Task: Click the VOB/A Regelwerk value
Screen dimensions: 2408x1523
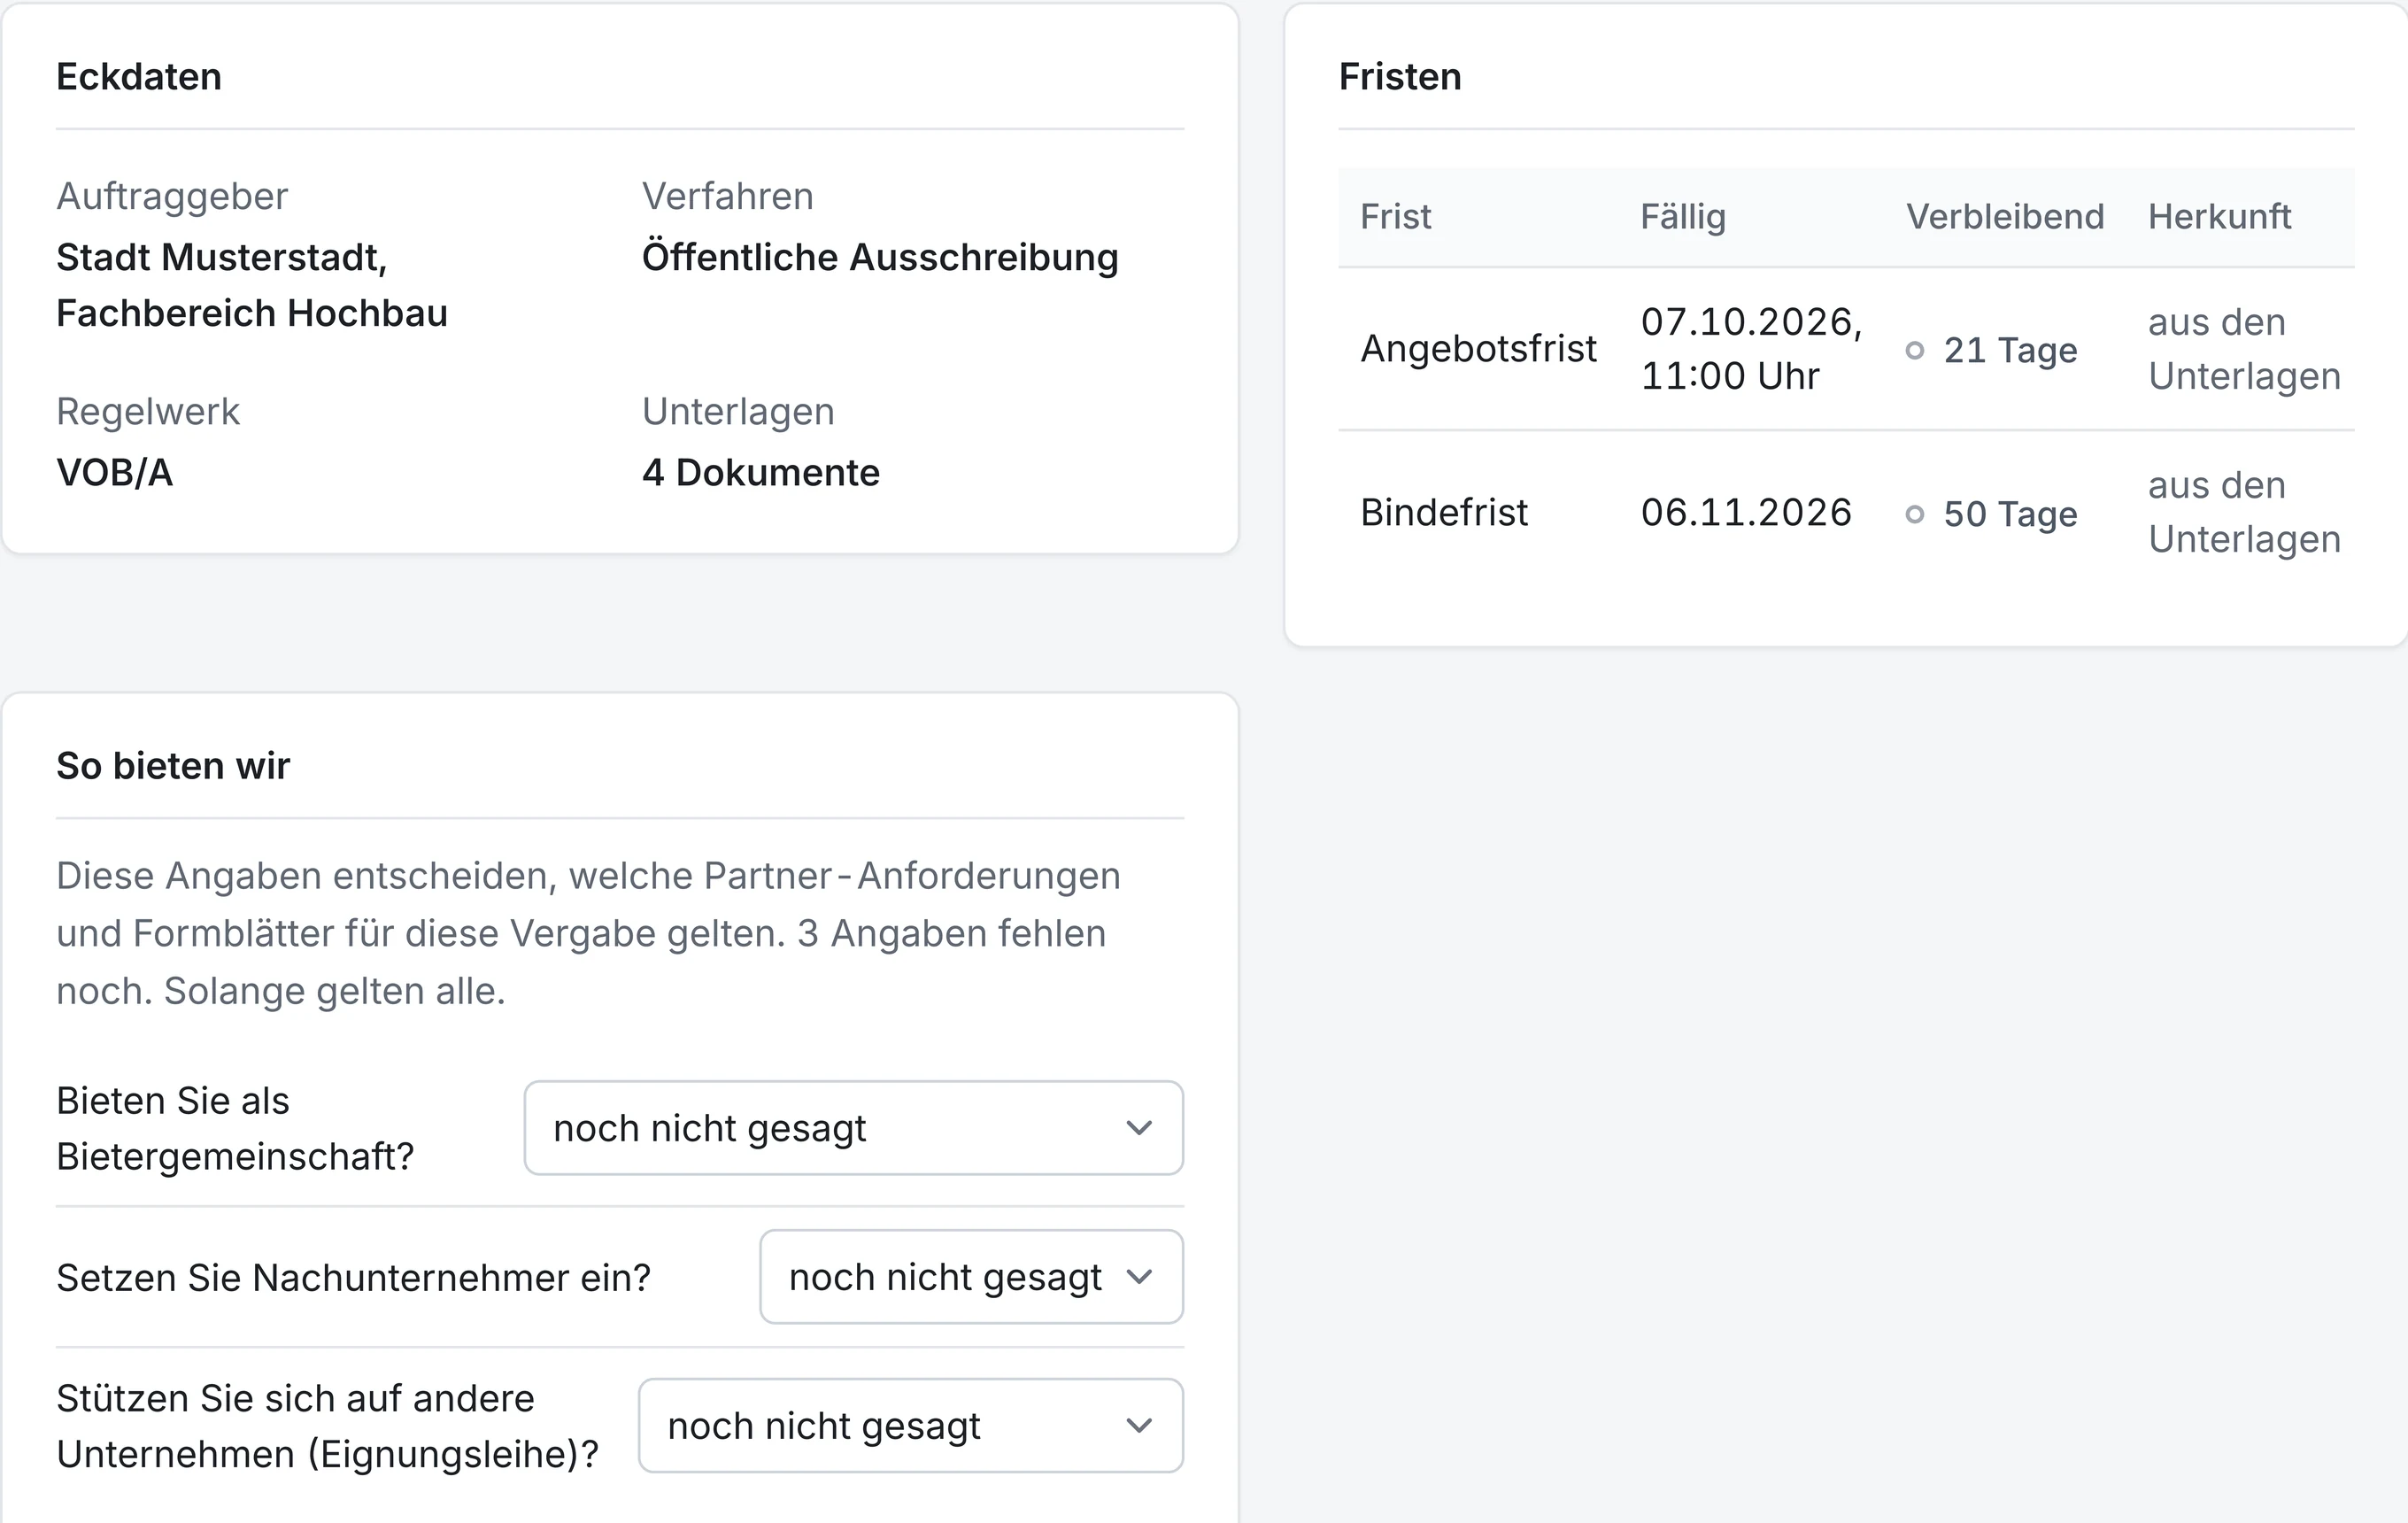Action: pyautogui.click(x=115, y=473)
